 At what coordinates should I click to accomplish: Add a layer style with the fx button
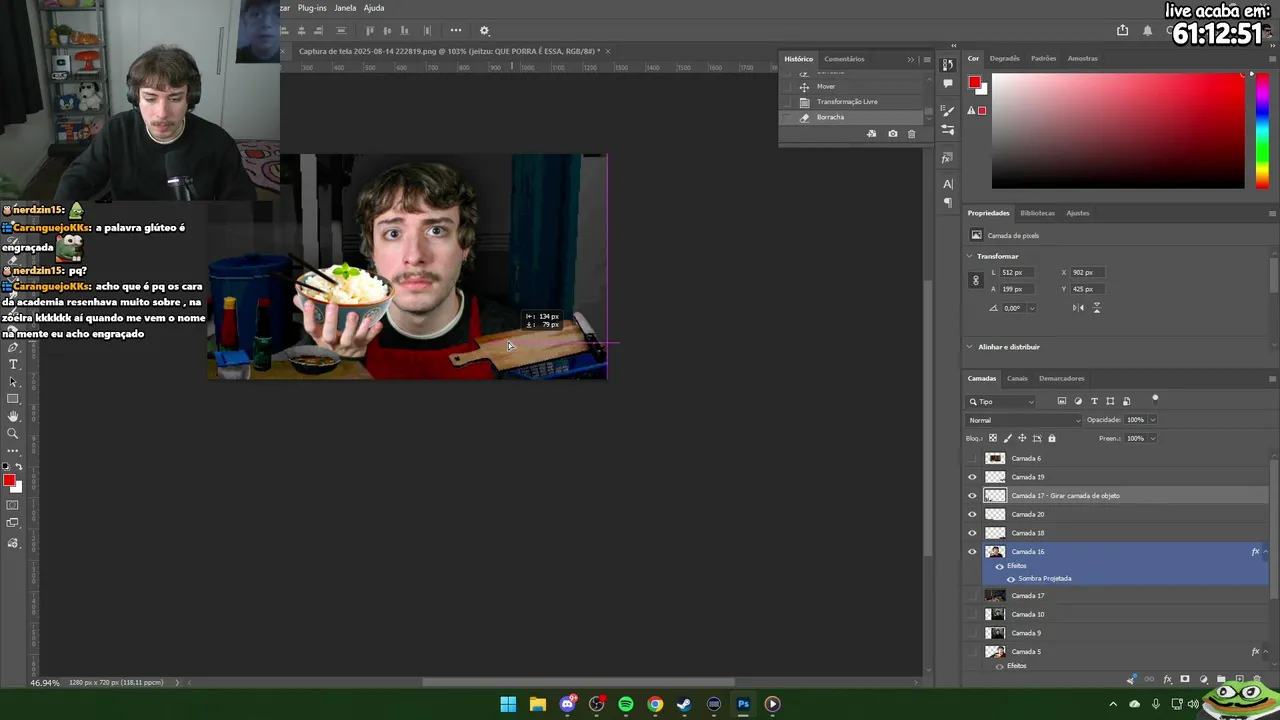[x=1167, y=680]
